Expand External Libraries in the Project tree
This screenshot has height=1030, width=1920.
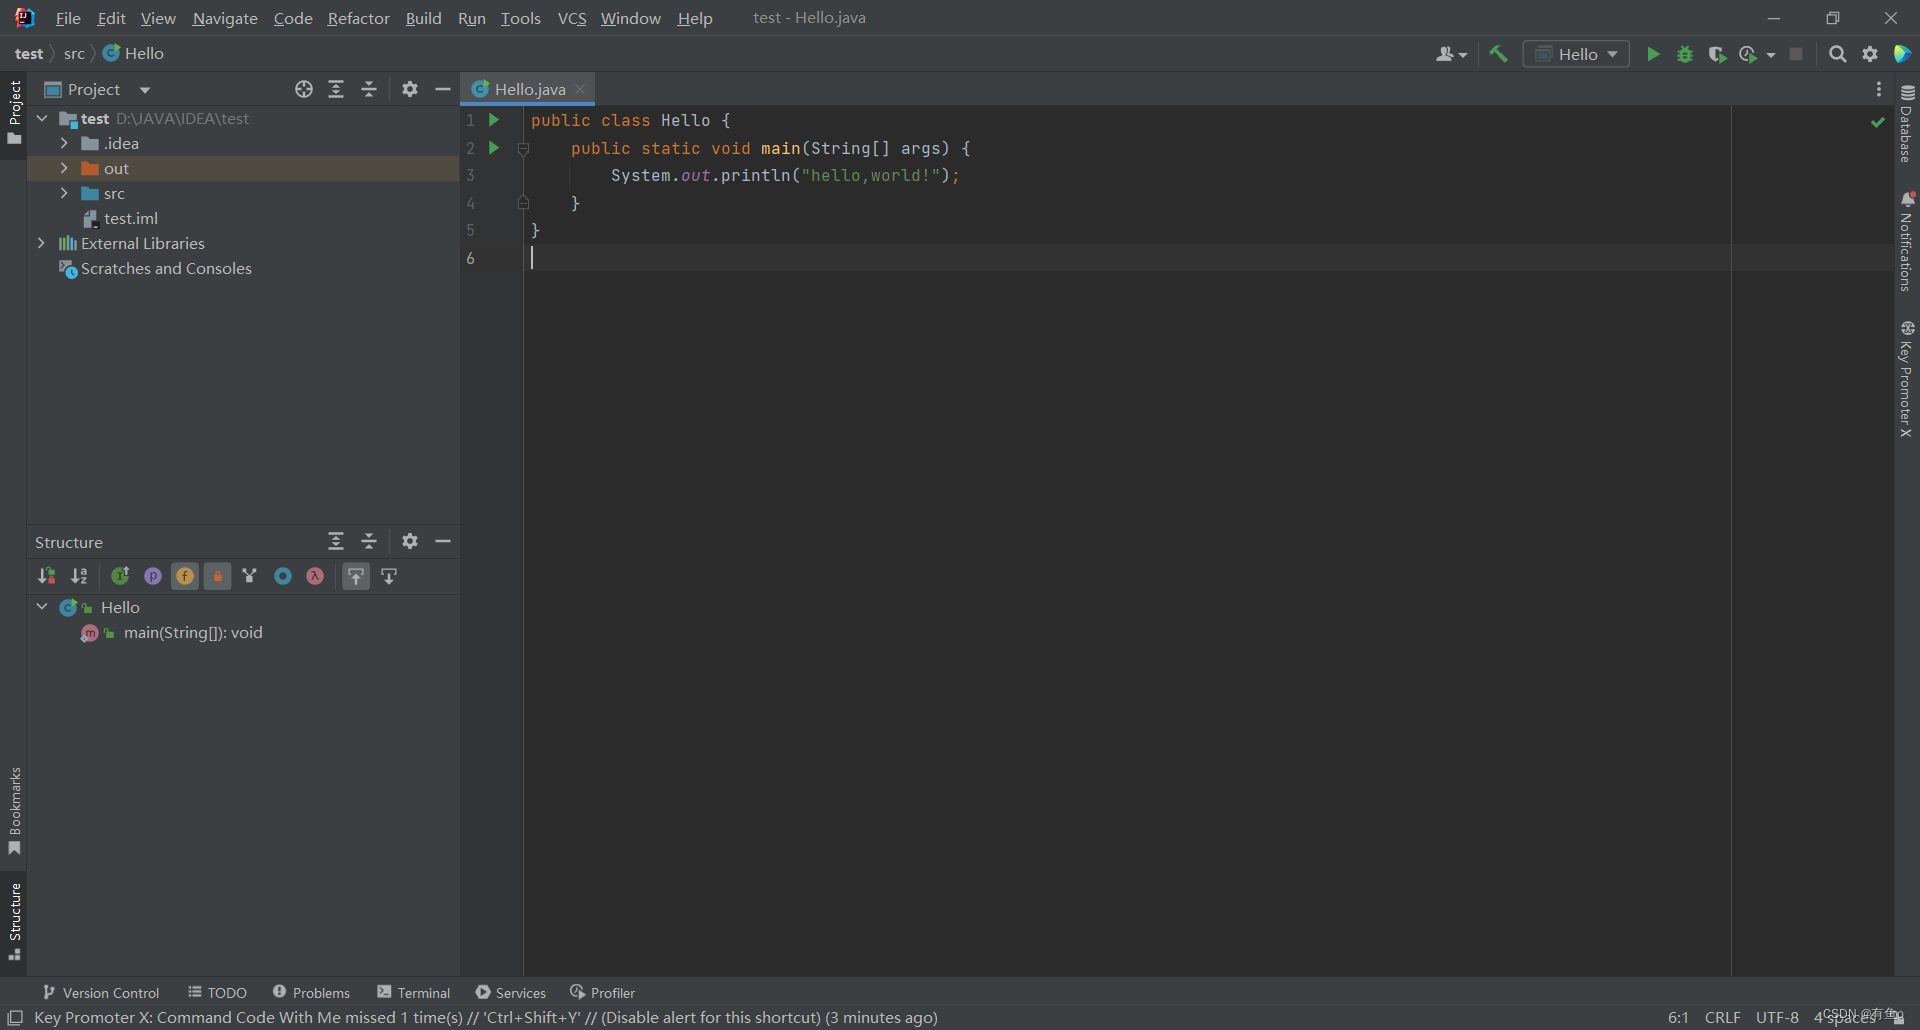(x=41, y=243)
